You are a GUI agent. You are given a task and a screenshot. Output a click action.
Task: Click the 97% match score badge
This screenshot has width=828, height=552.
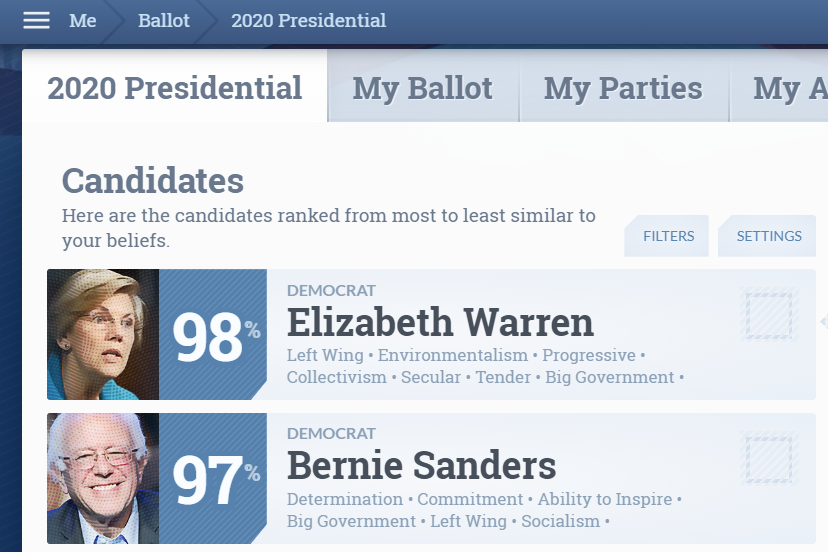click(x=213, y=478)
